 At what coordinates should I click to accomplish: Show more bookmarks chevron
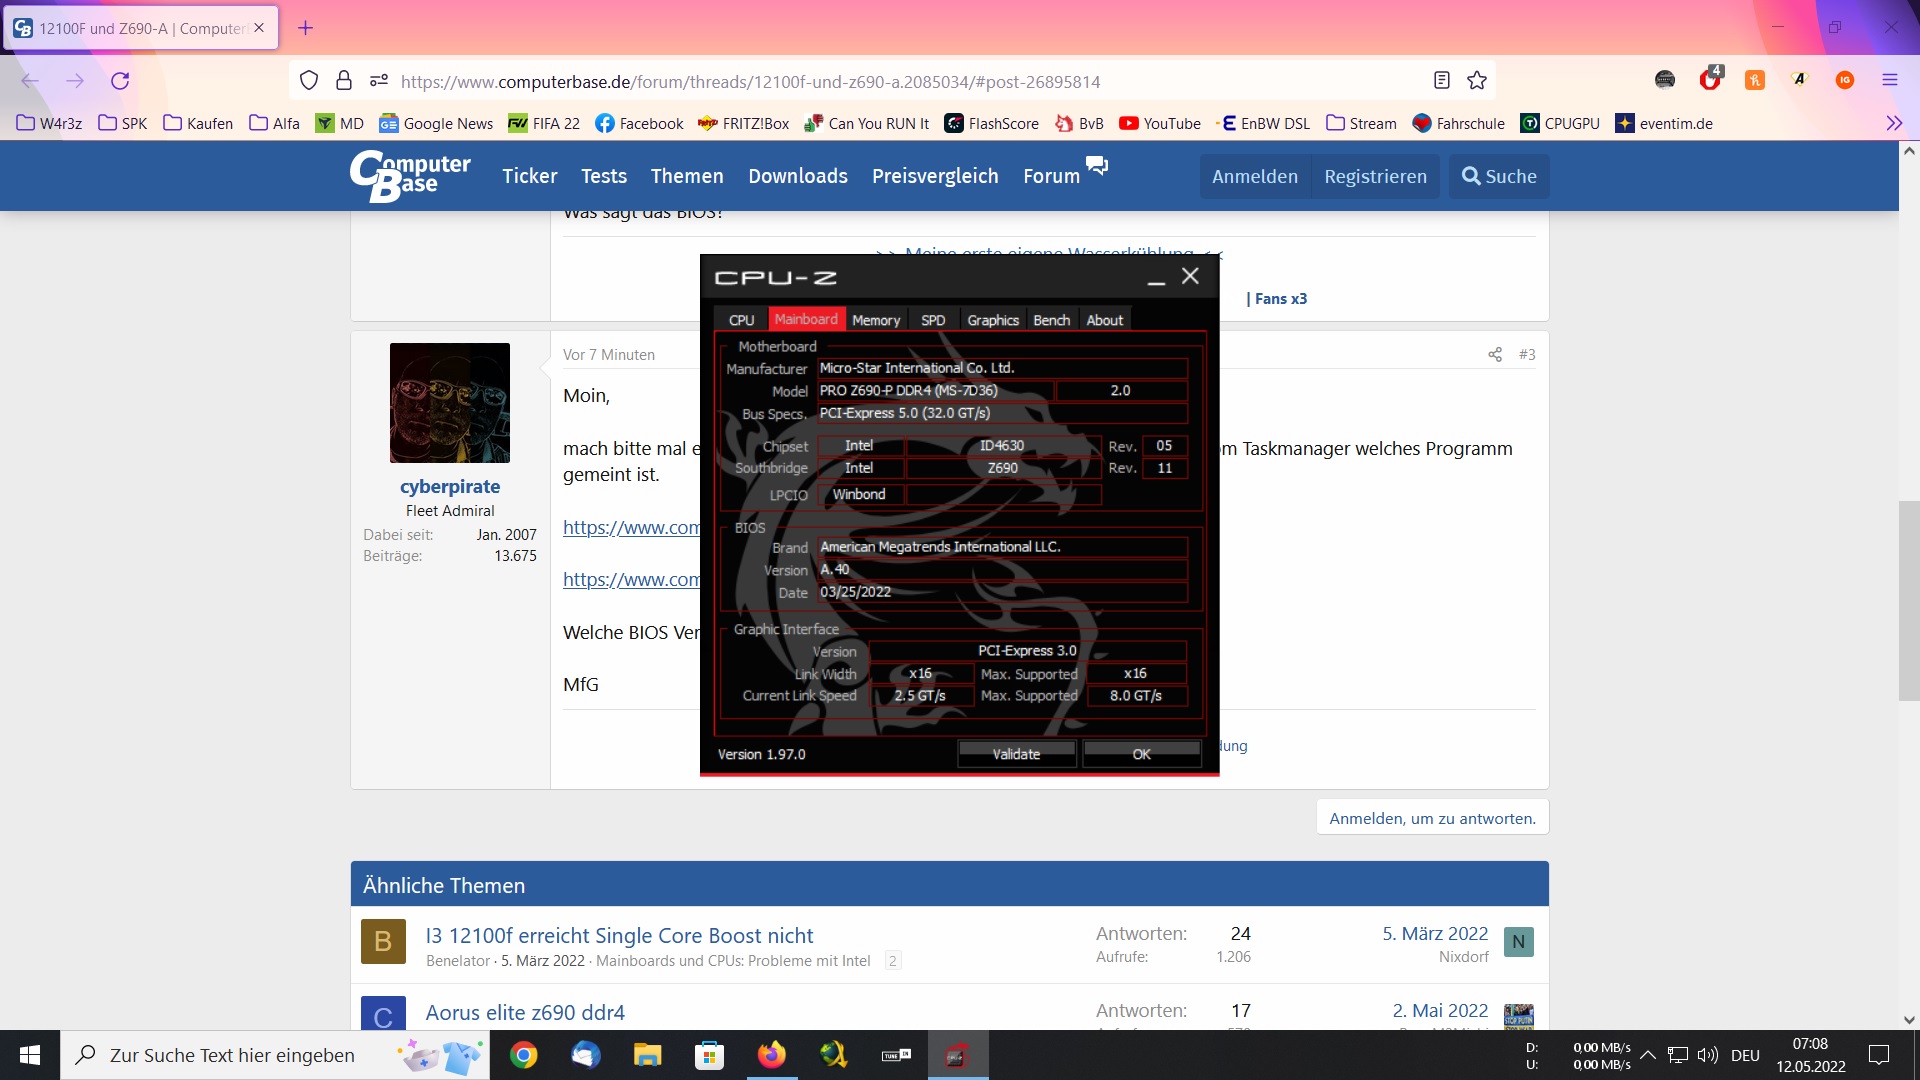point(1893,124)
